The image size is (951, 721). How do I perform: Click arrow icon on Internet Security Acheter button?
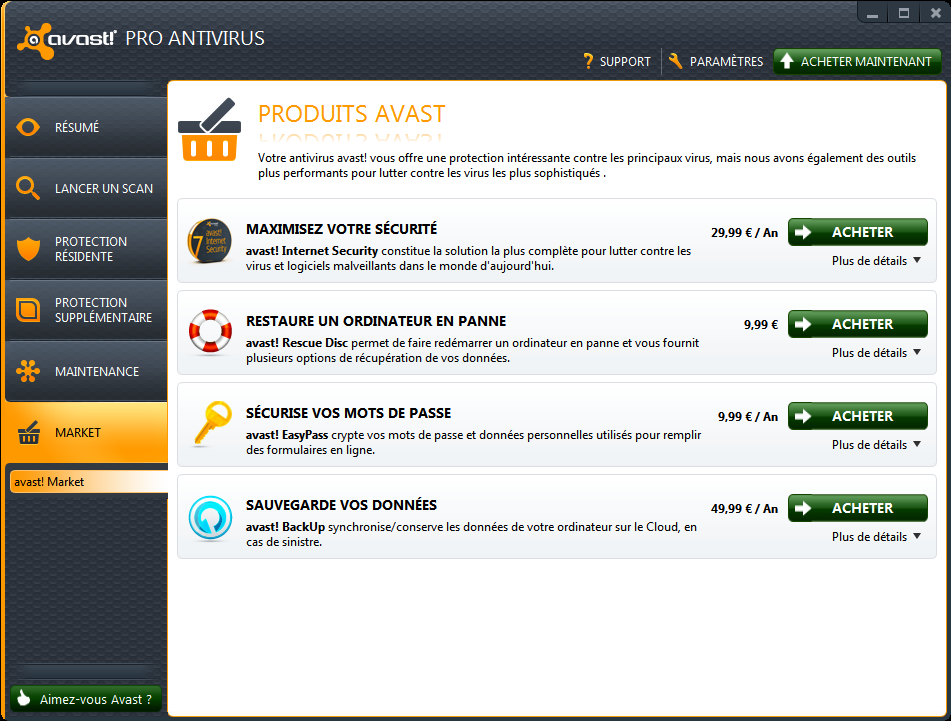pos(803,232)
